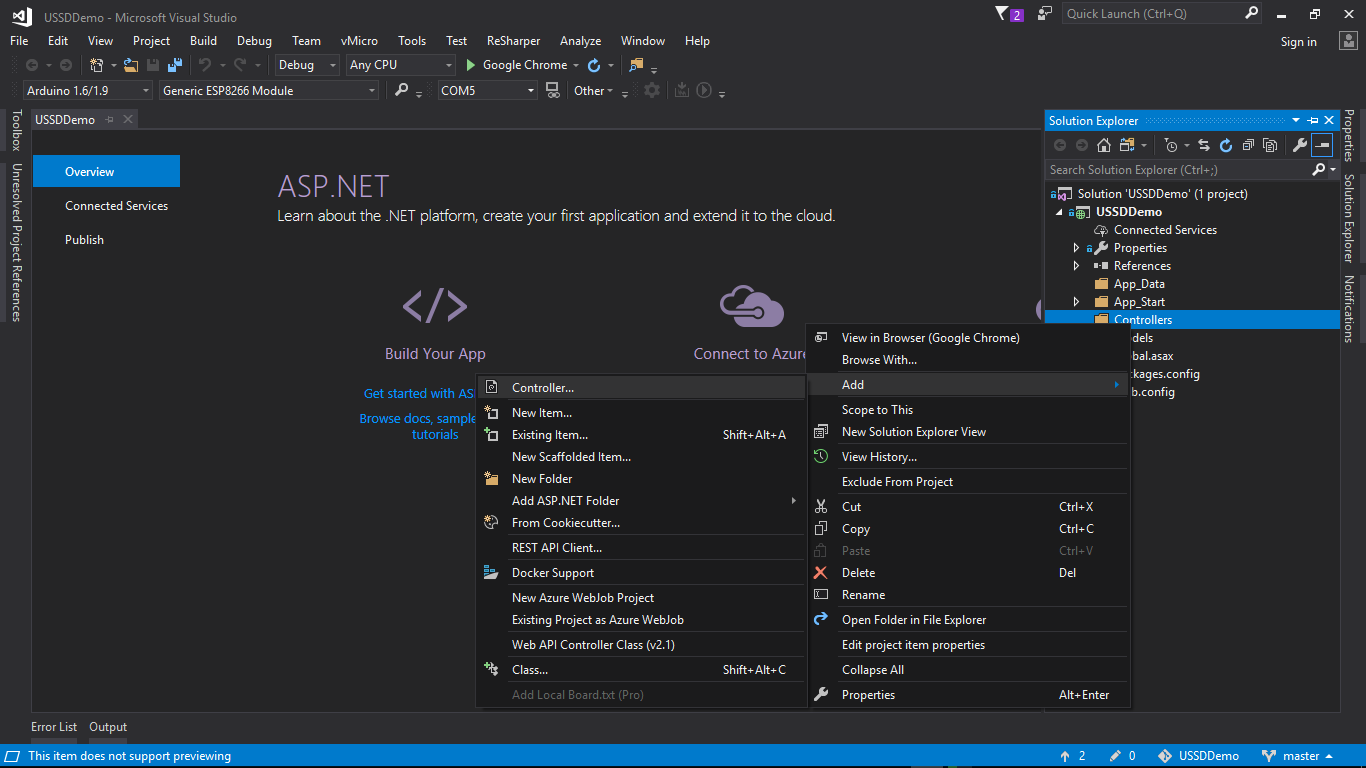Image resolution: width=1366 pixels, height=768 pixels.
Task: Select Controller... from Add submenu
Action: click(x=641, y=388)
